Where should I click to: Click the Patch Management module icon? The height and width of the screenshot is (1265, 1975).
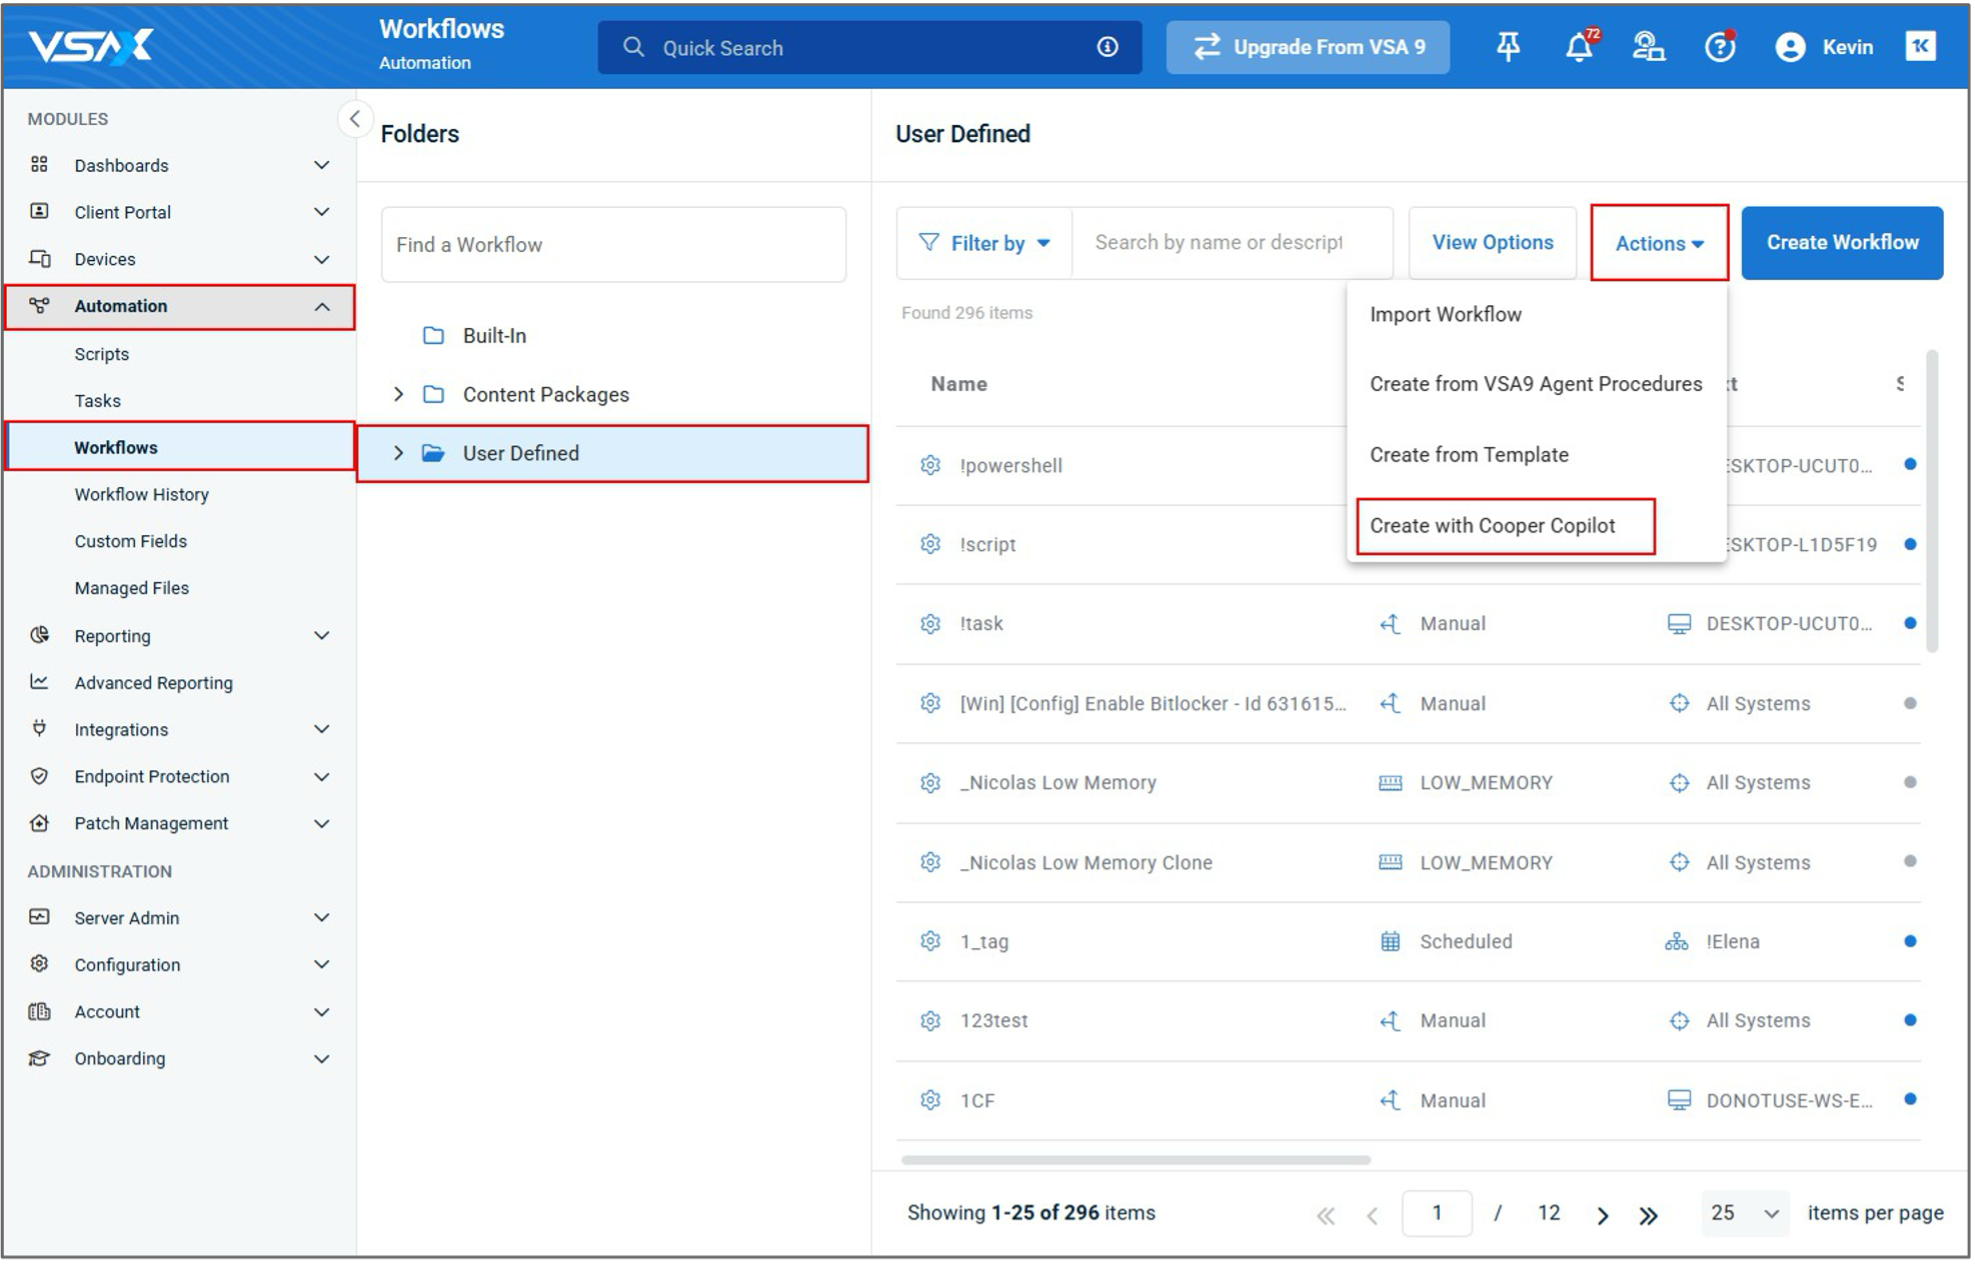39,823
